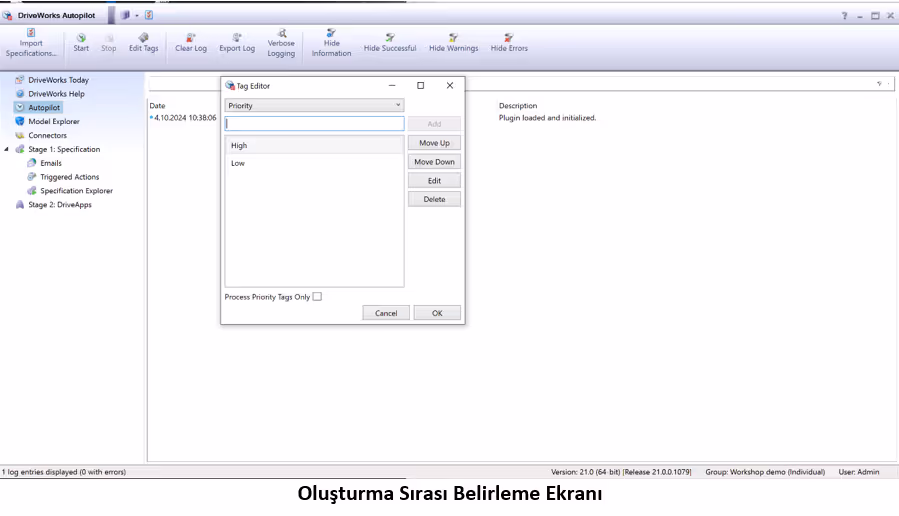The width and height of the screenshot is (899, 516).
Task: Open the Priority dropdown in Tag Editor
Action: coord(314,105)
